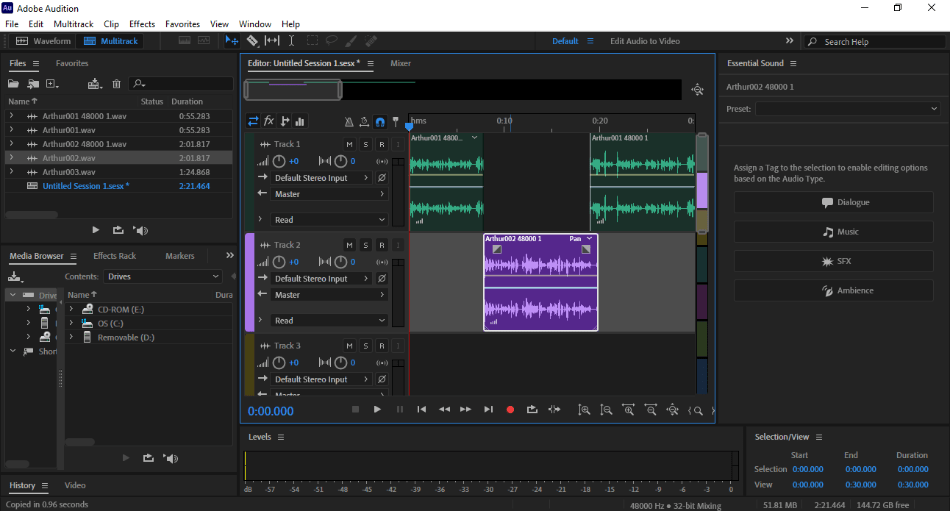
Task: Click the New File icon in Files panel
Action: [52, 84]
